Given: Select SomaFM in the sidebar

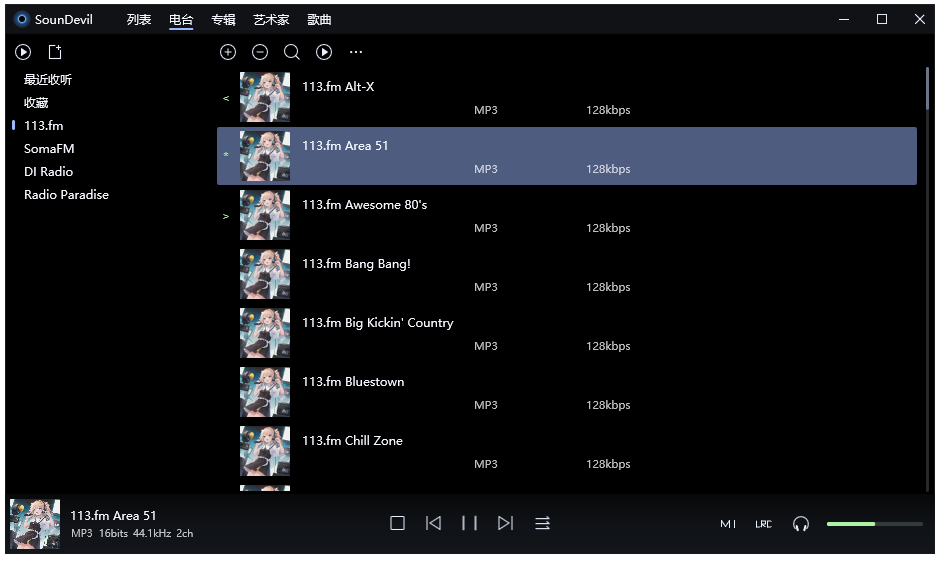Looking at the screenshot, I should click(49, 149).
